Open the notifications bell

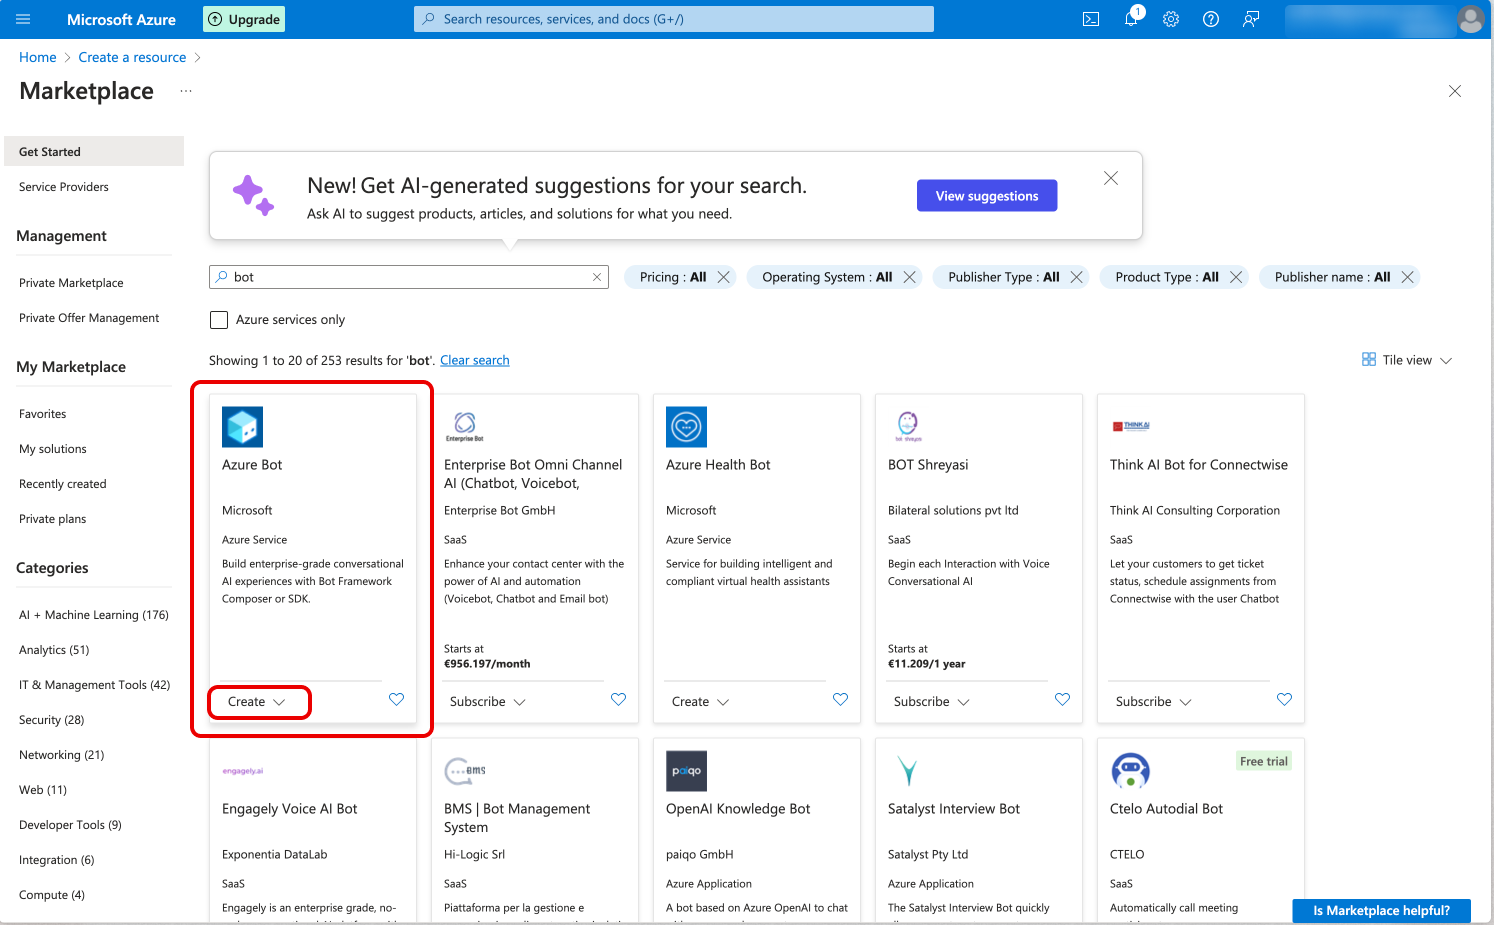pos(1131,19)
